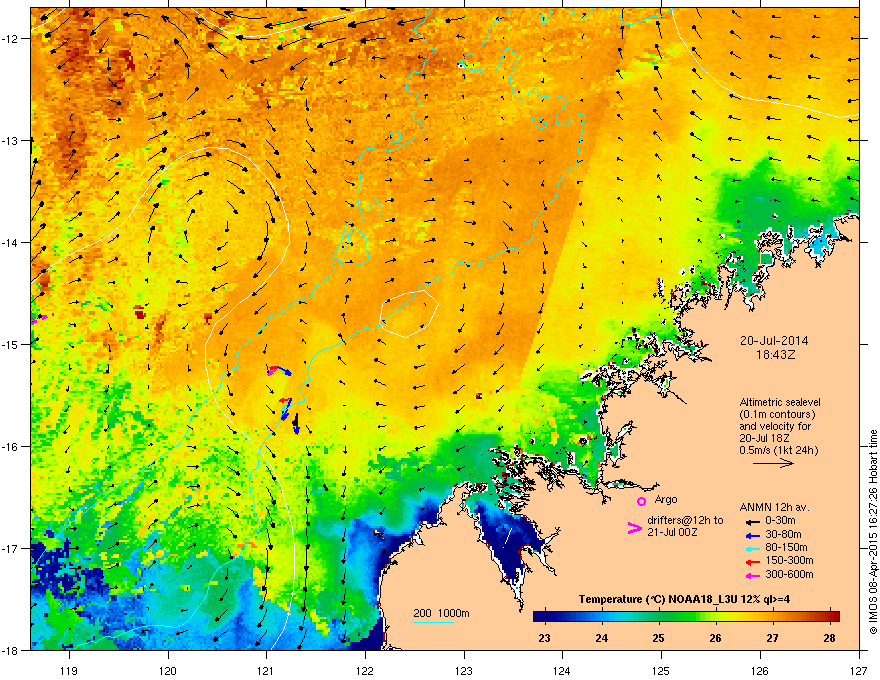
Task: Select the blue 30-80m ANMN legend arrow
Action: point(753,535)
